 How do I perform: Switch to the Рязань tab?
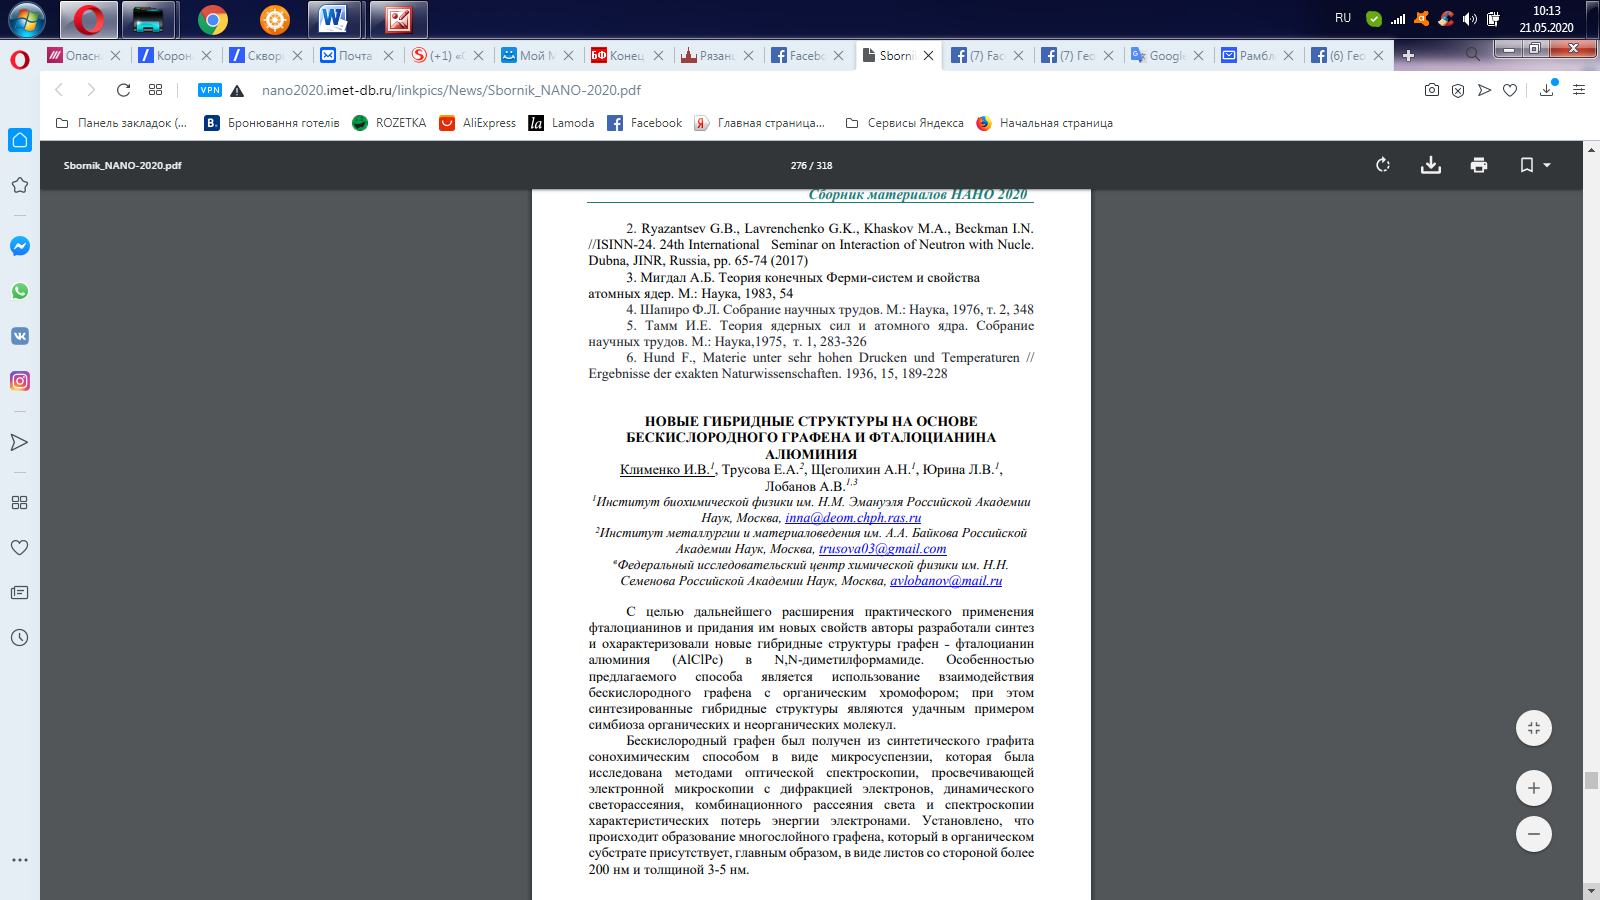tap(717, 56)
